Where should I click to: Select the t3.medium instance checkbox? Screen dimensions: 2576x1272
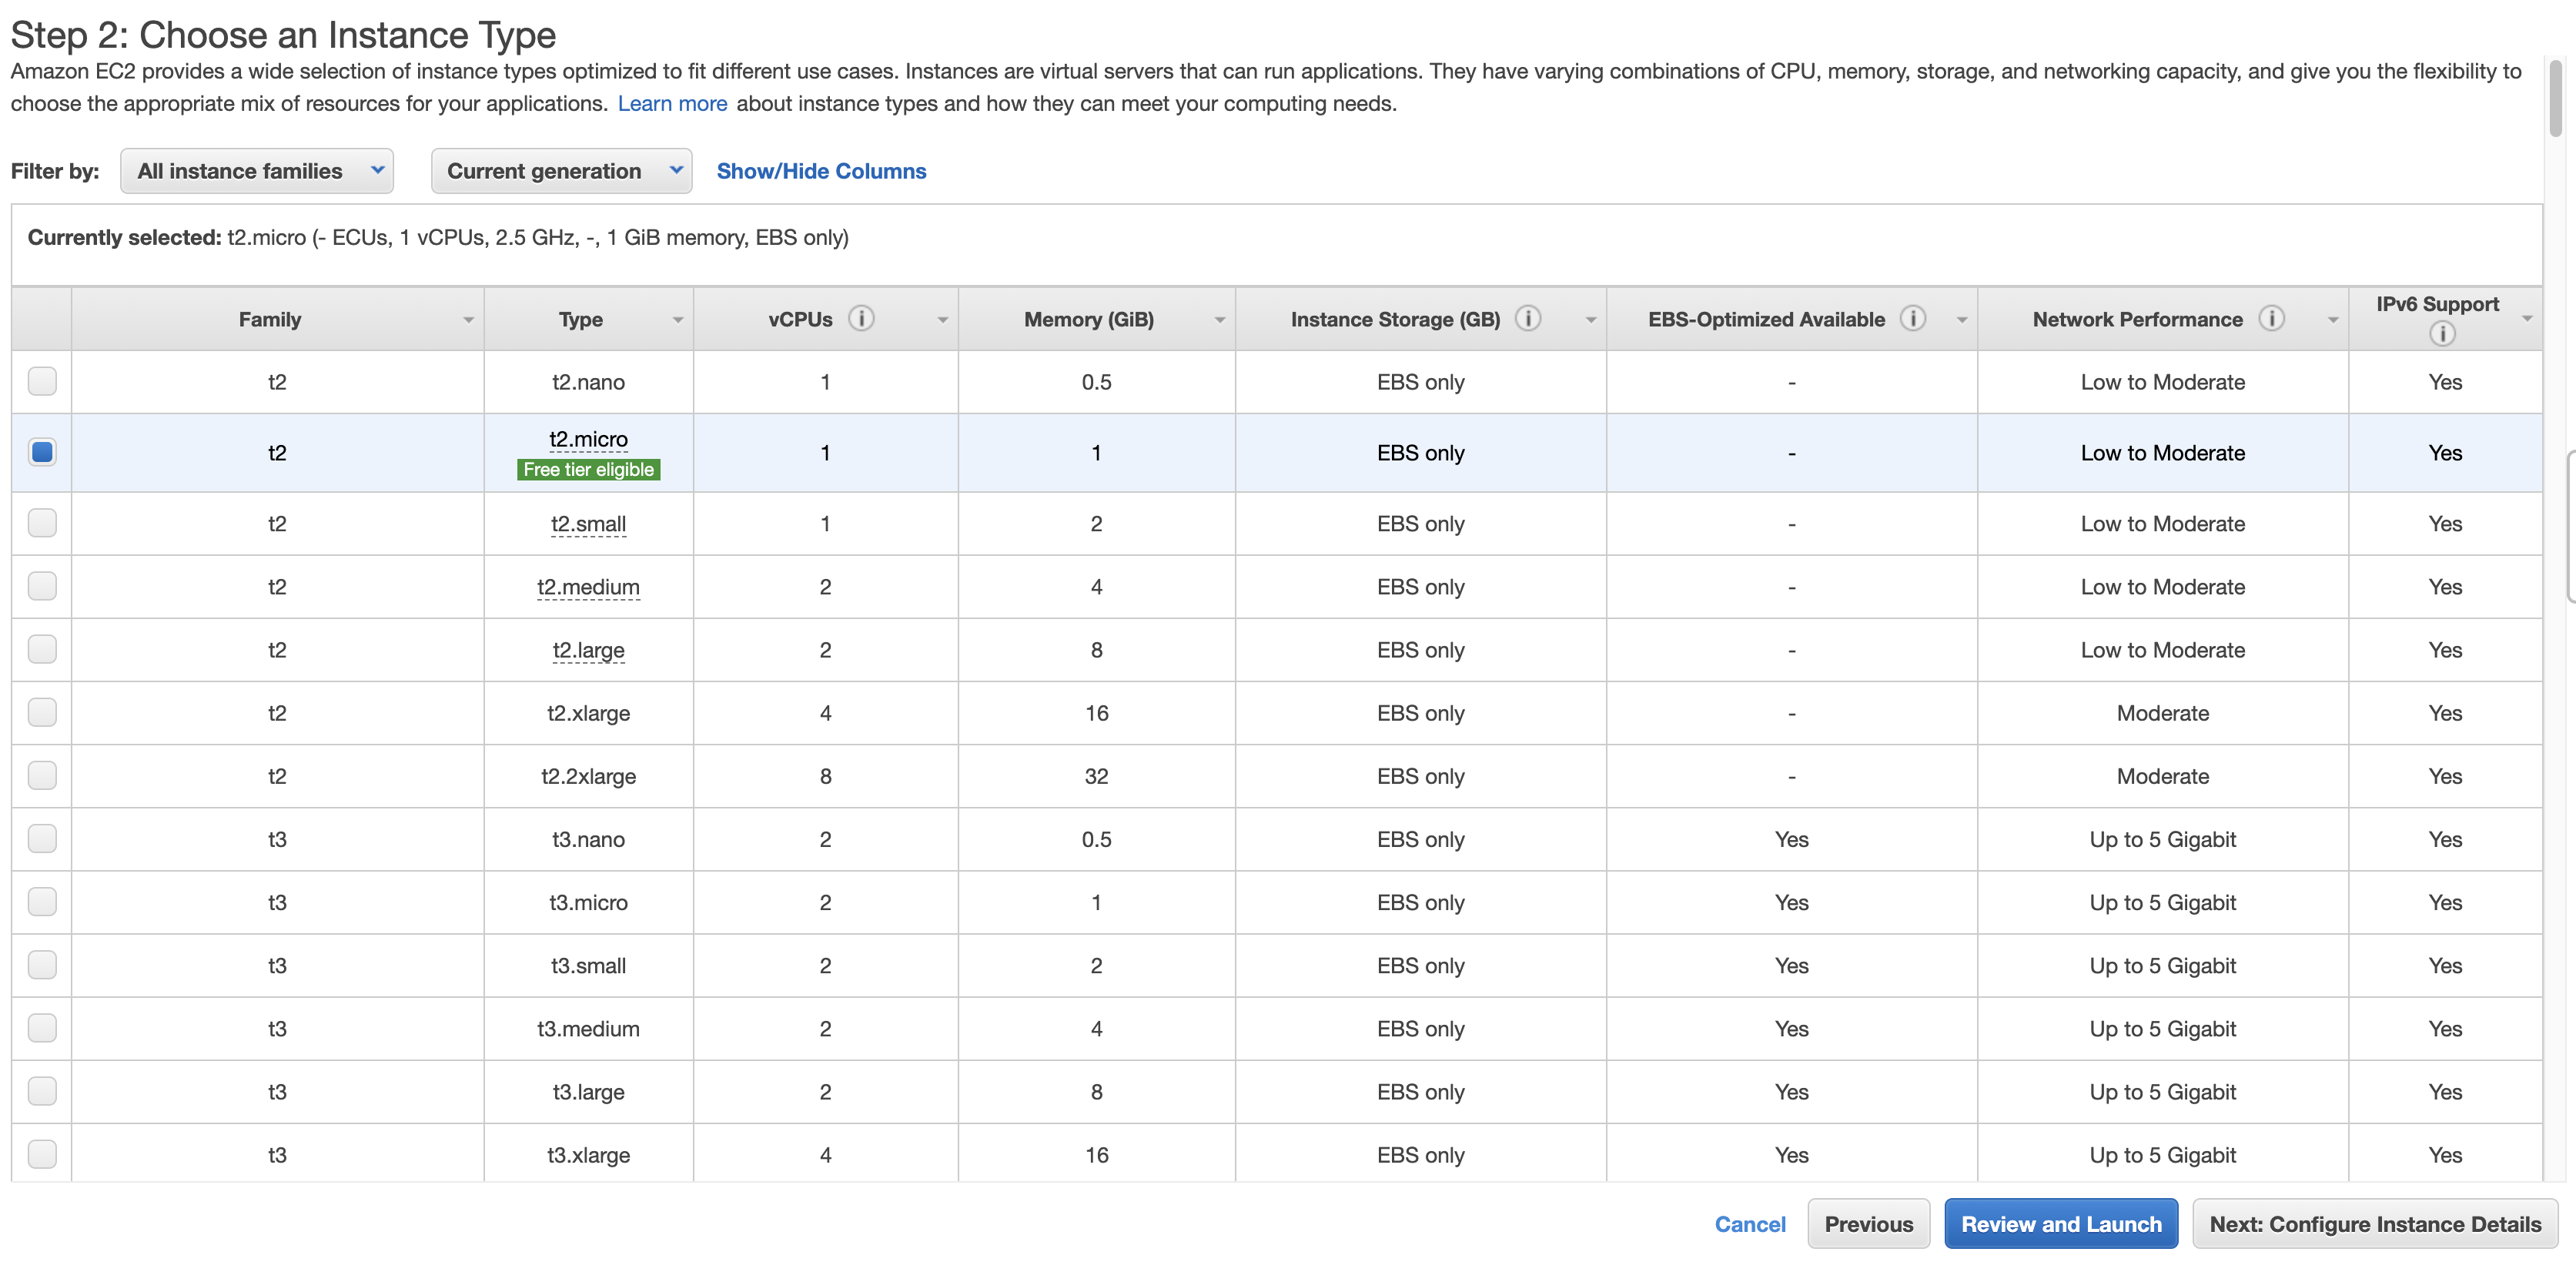(x=42, y=1028)
